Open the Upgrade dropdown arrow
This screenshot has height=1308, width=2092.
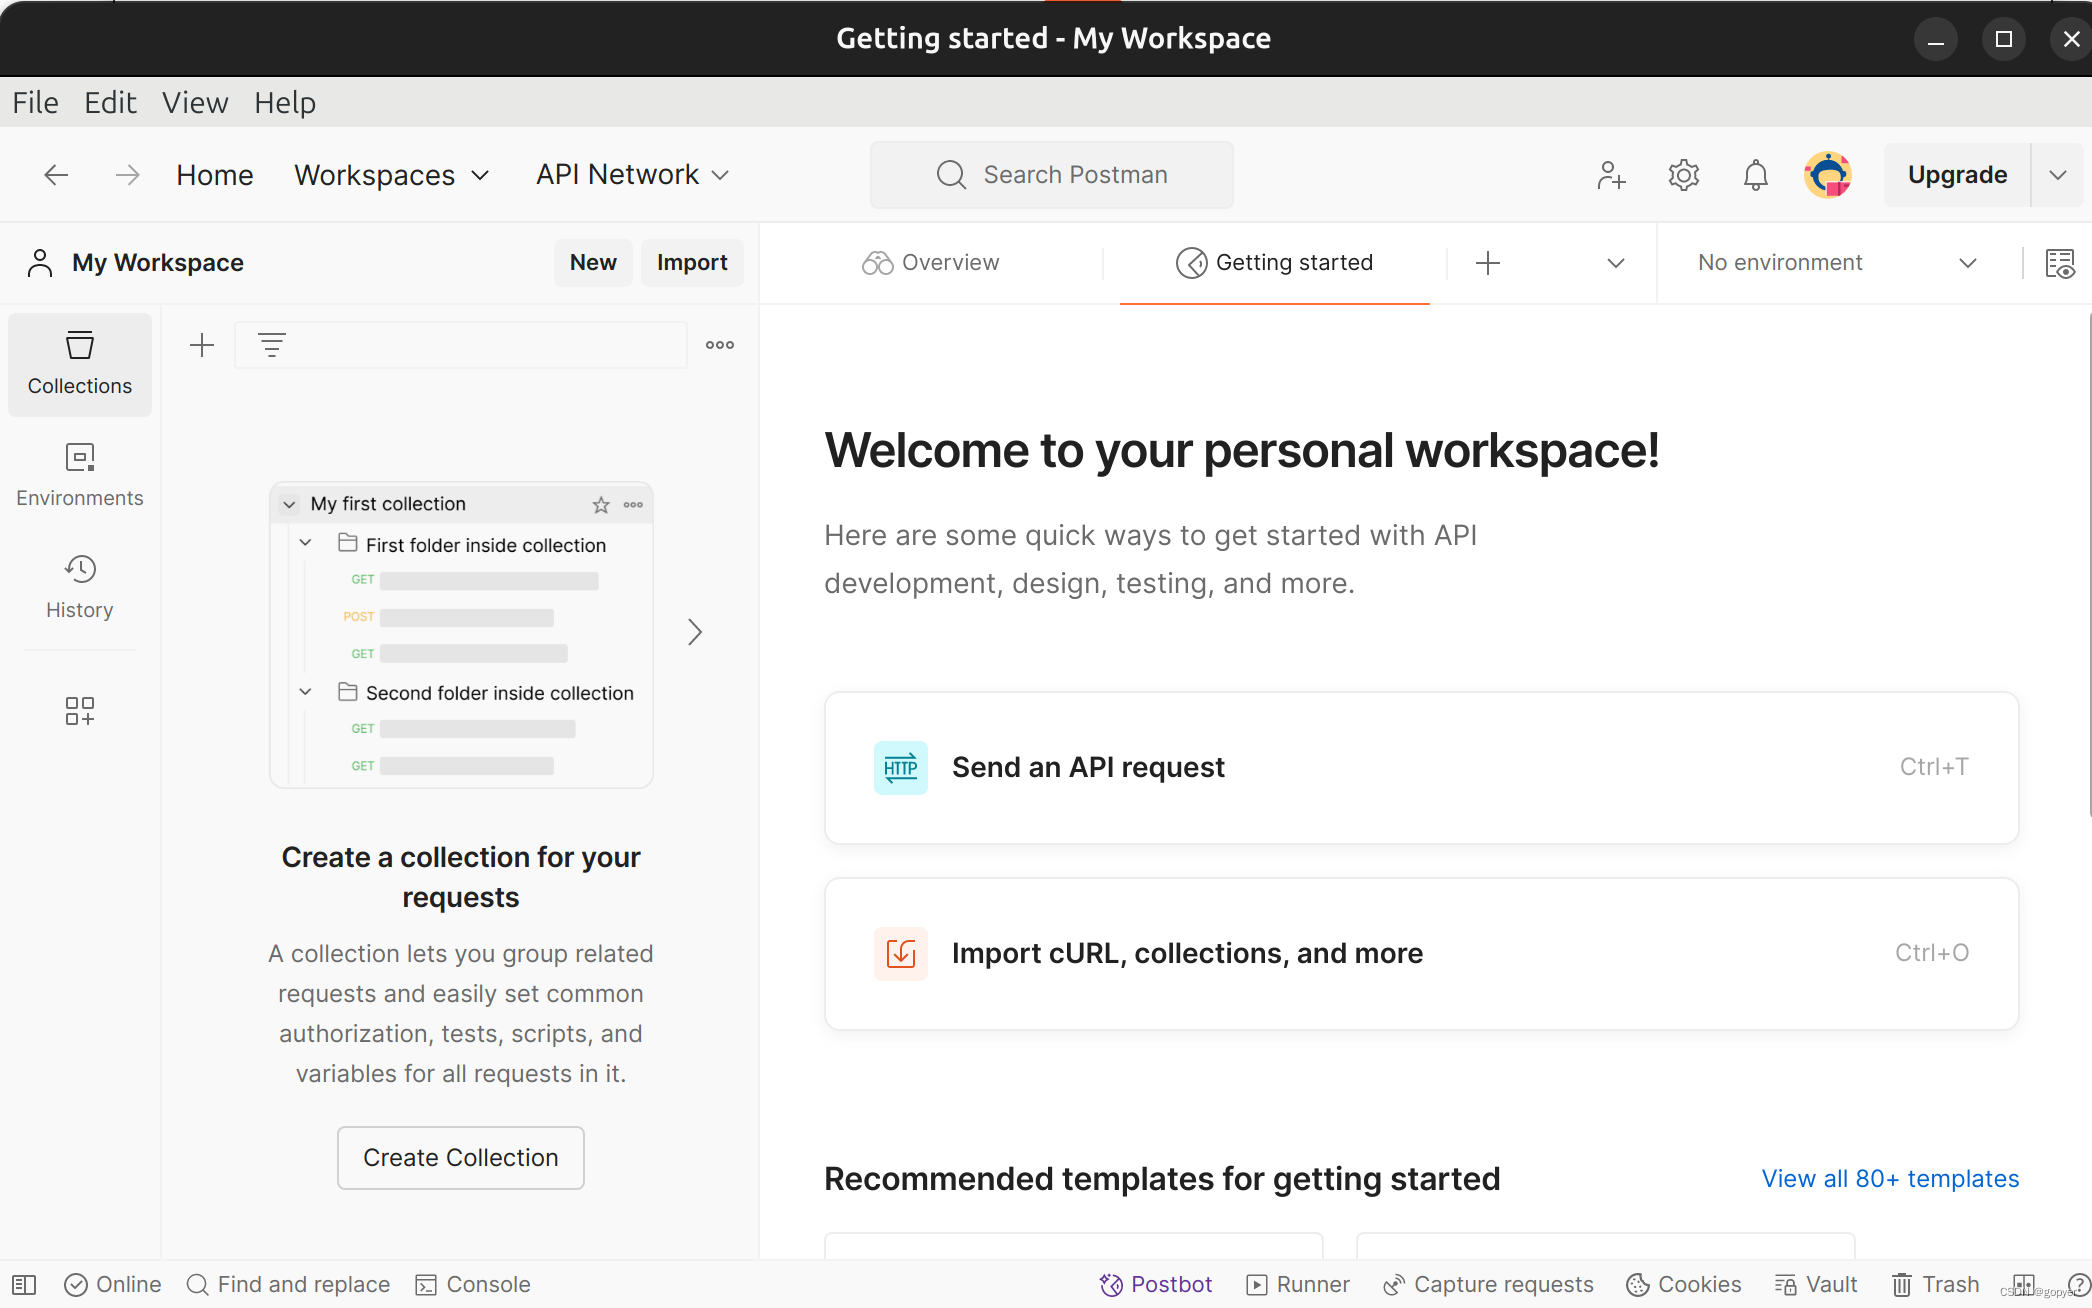click(2057, 175)
